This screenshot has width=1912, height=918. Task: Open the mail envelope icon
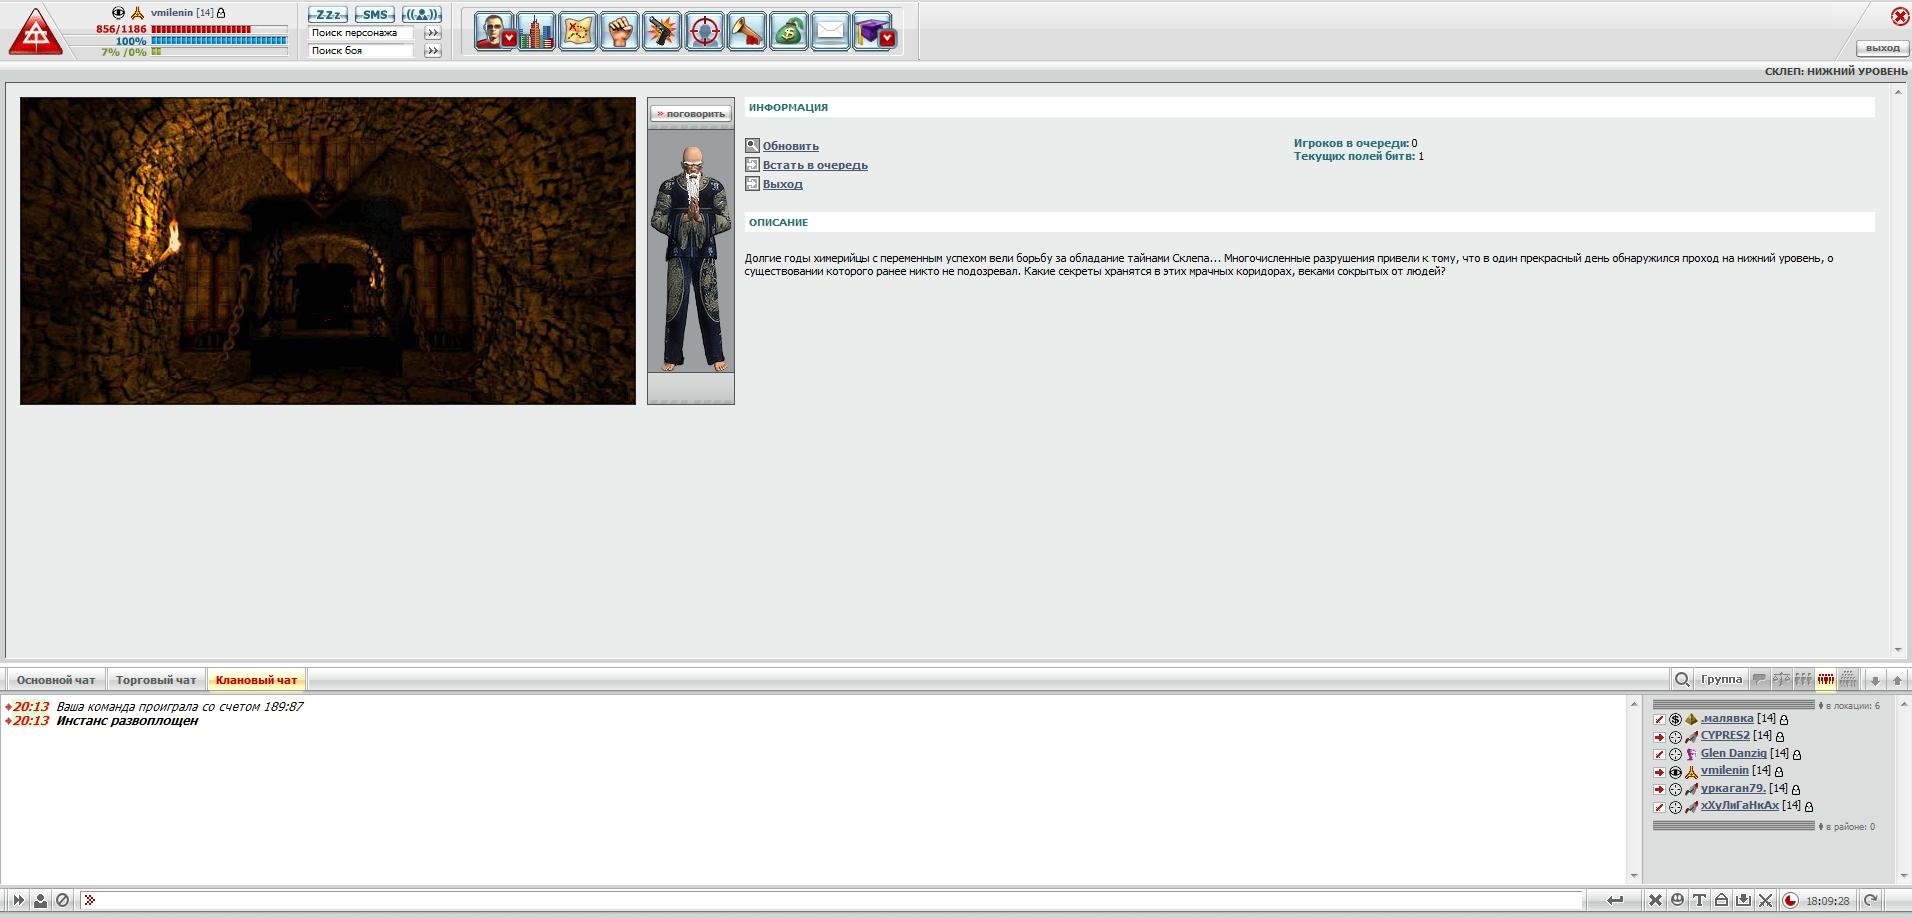(x=830, y=32)
